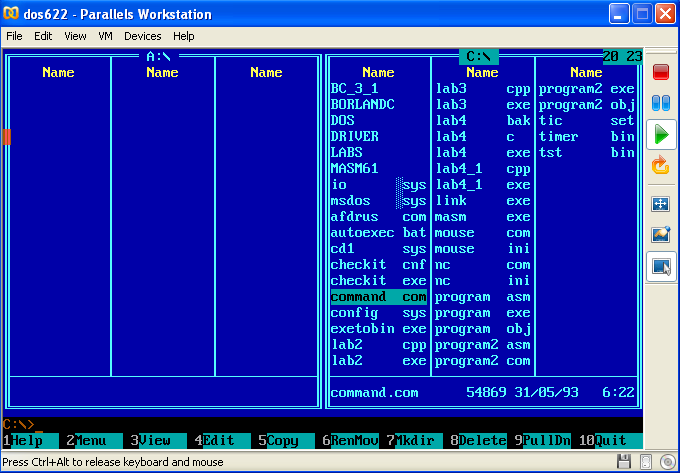
Task: Open the VM menu
Action: 105,36
